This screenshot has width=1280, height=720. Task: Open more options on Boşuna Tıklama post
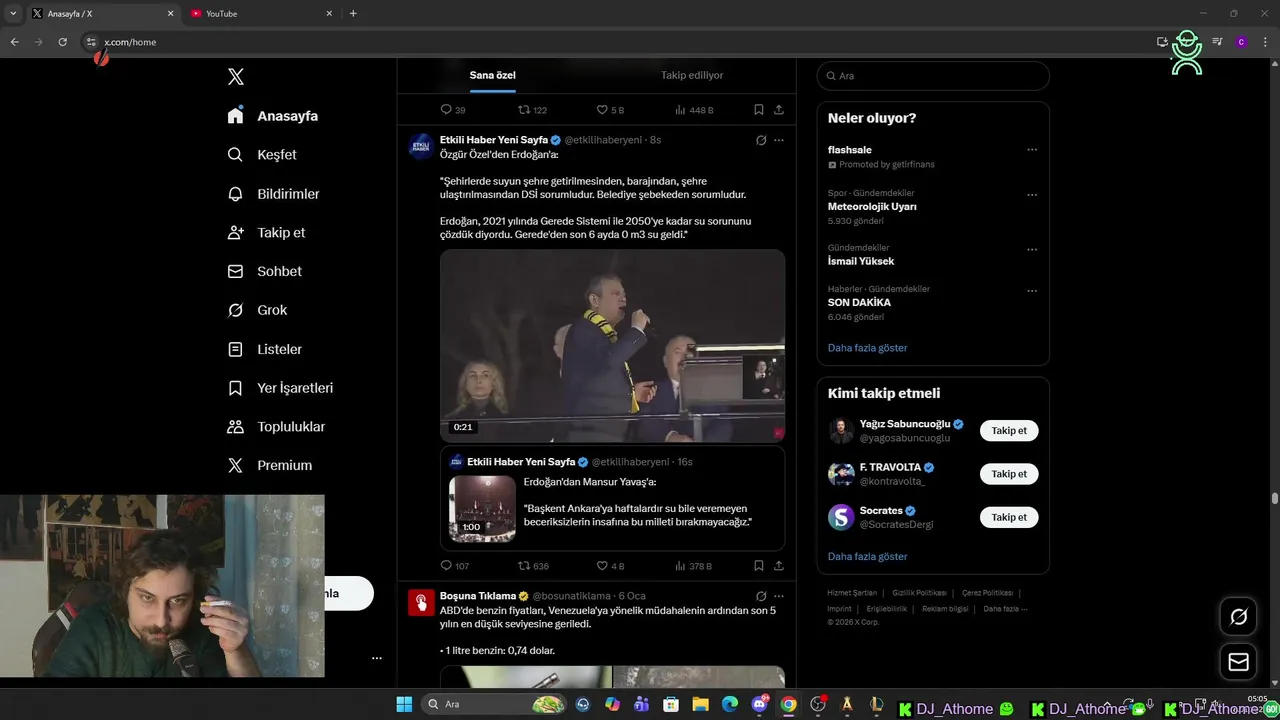coord(779,596)
